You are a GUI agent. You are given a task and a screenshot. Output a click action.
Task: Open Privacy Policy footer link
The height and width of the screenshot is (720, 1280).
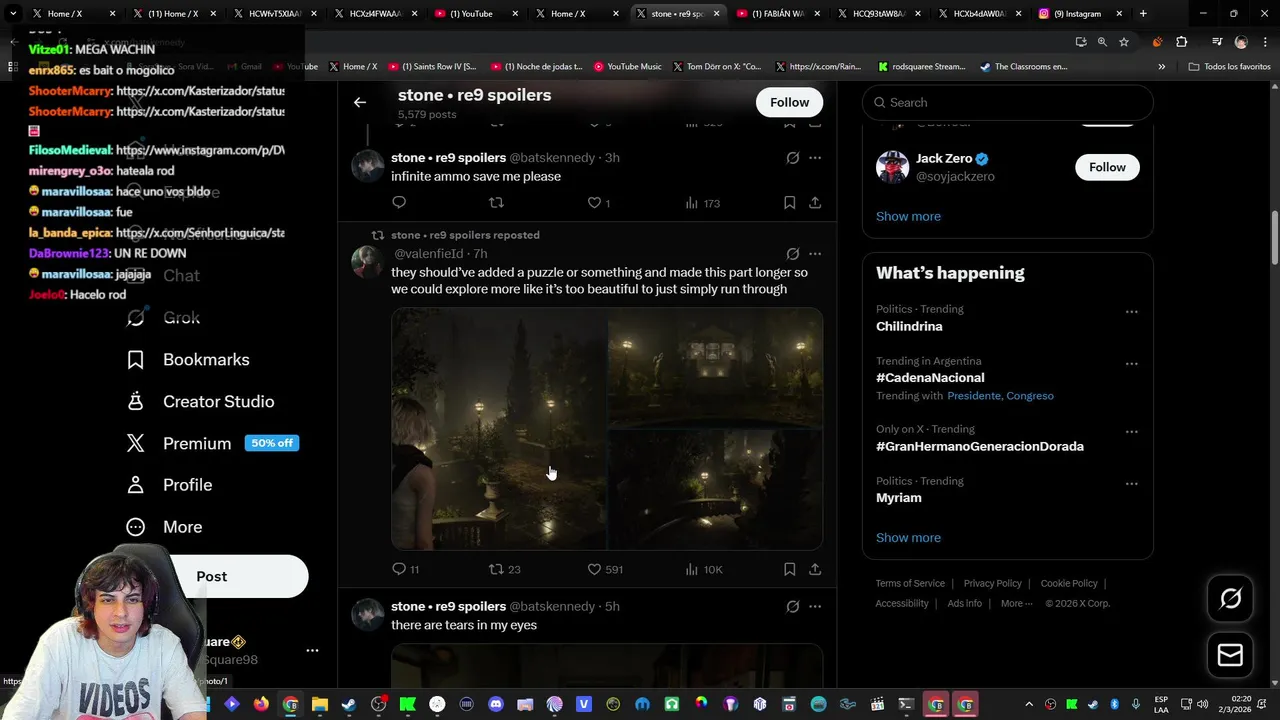point(992,583)
